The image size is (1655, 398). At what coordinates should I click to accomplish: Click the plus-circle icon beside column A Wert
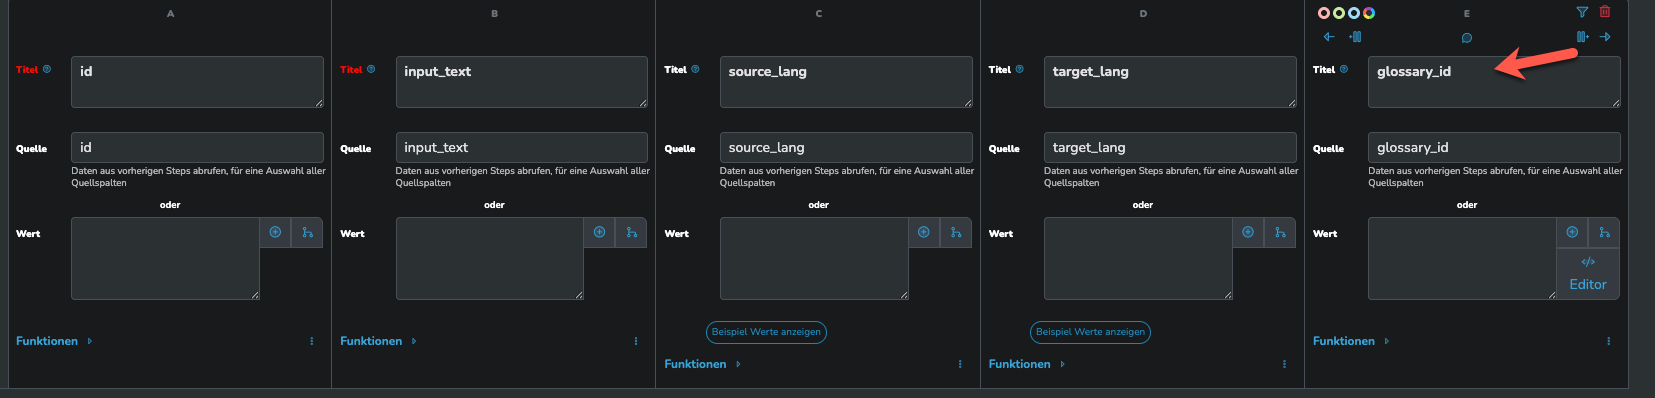[x=275, y=232]
